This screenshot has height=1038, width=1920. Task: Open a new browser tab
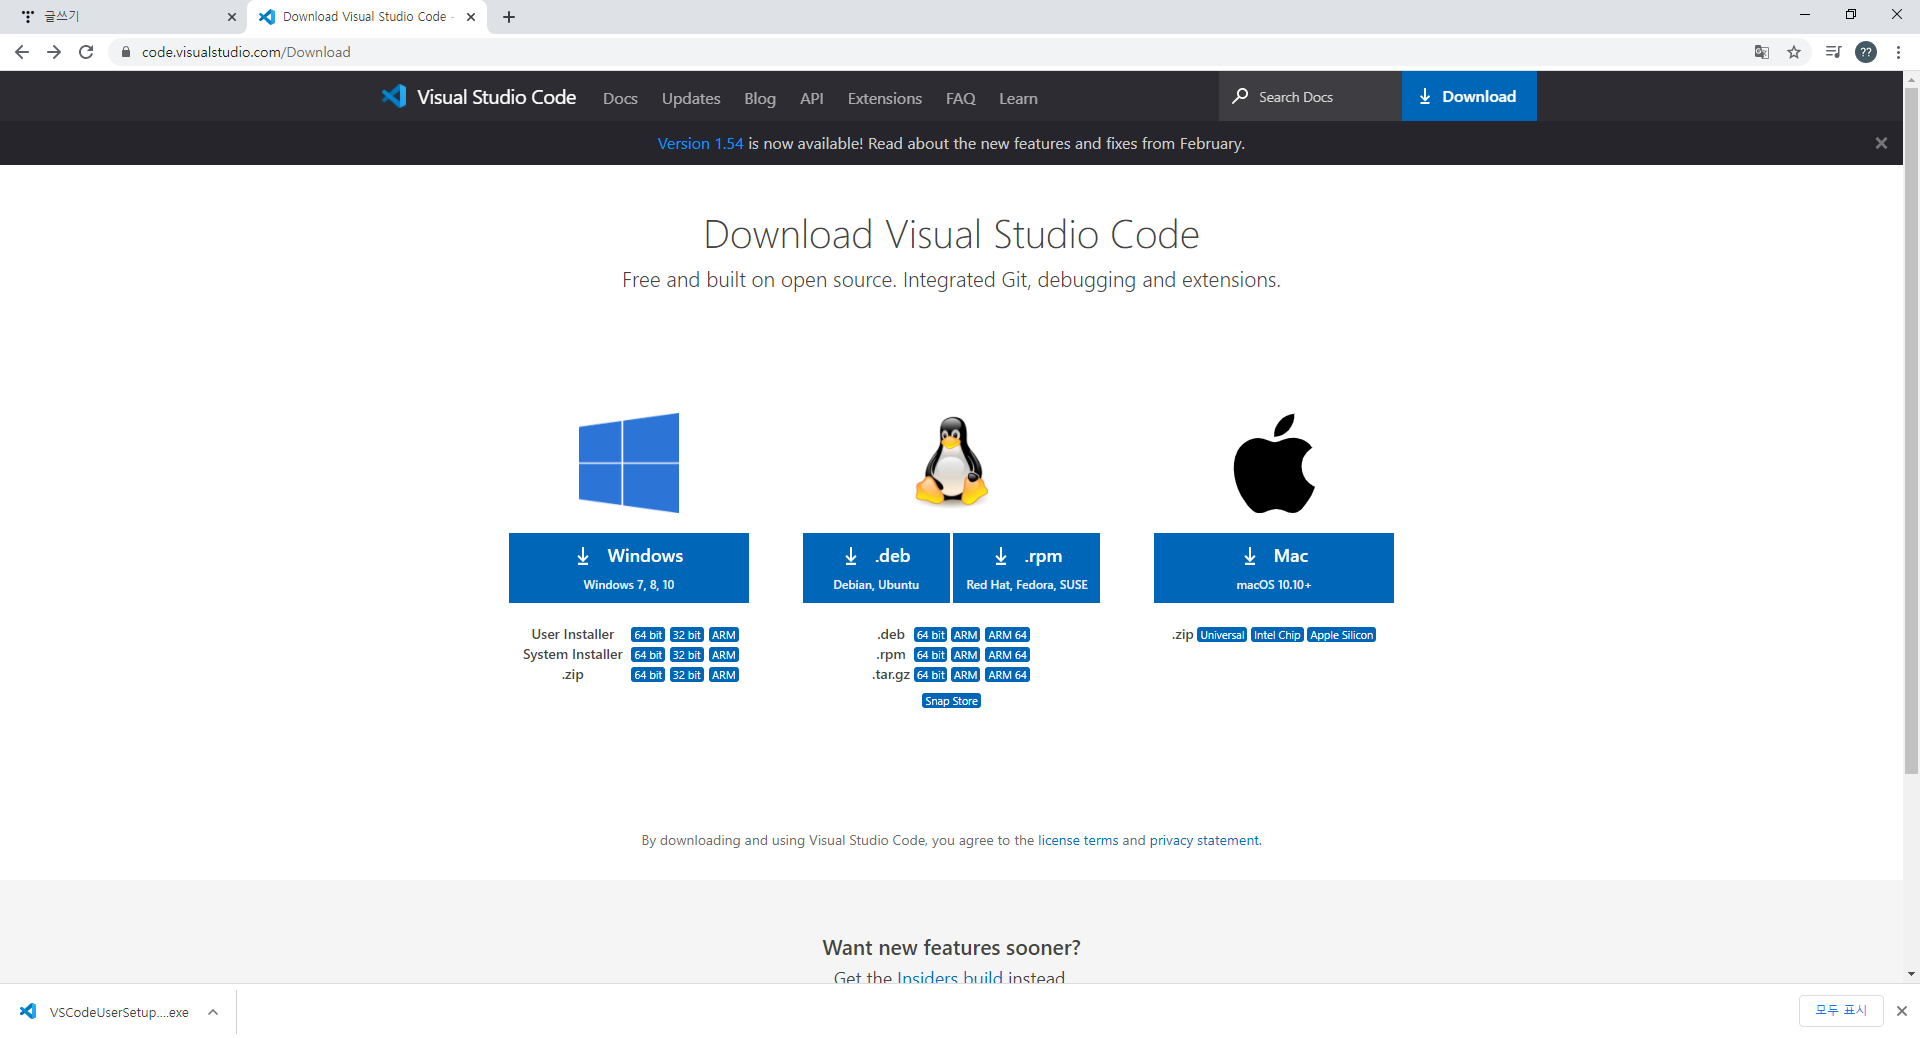pos(509,17)
